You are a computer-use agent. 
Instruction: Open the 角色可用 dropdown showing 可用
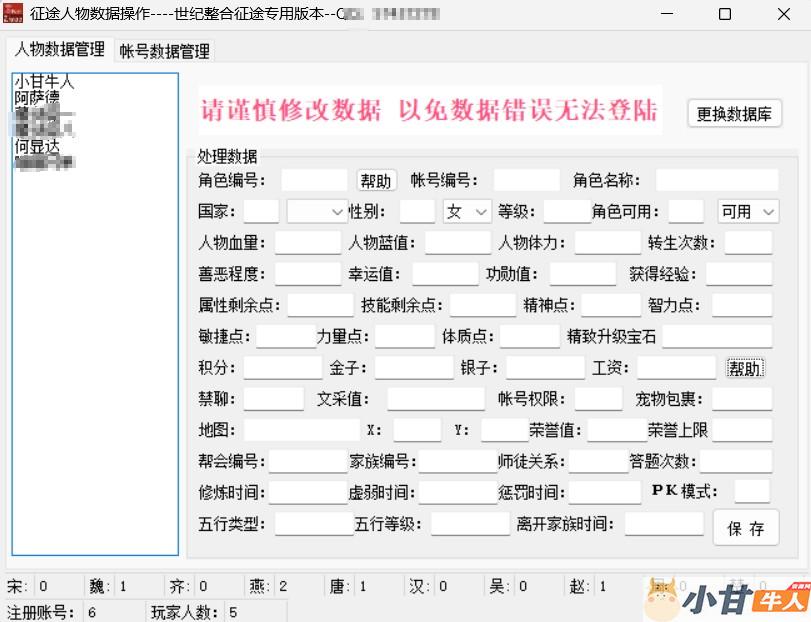748,211
